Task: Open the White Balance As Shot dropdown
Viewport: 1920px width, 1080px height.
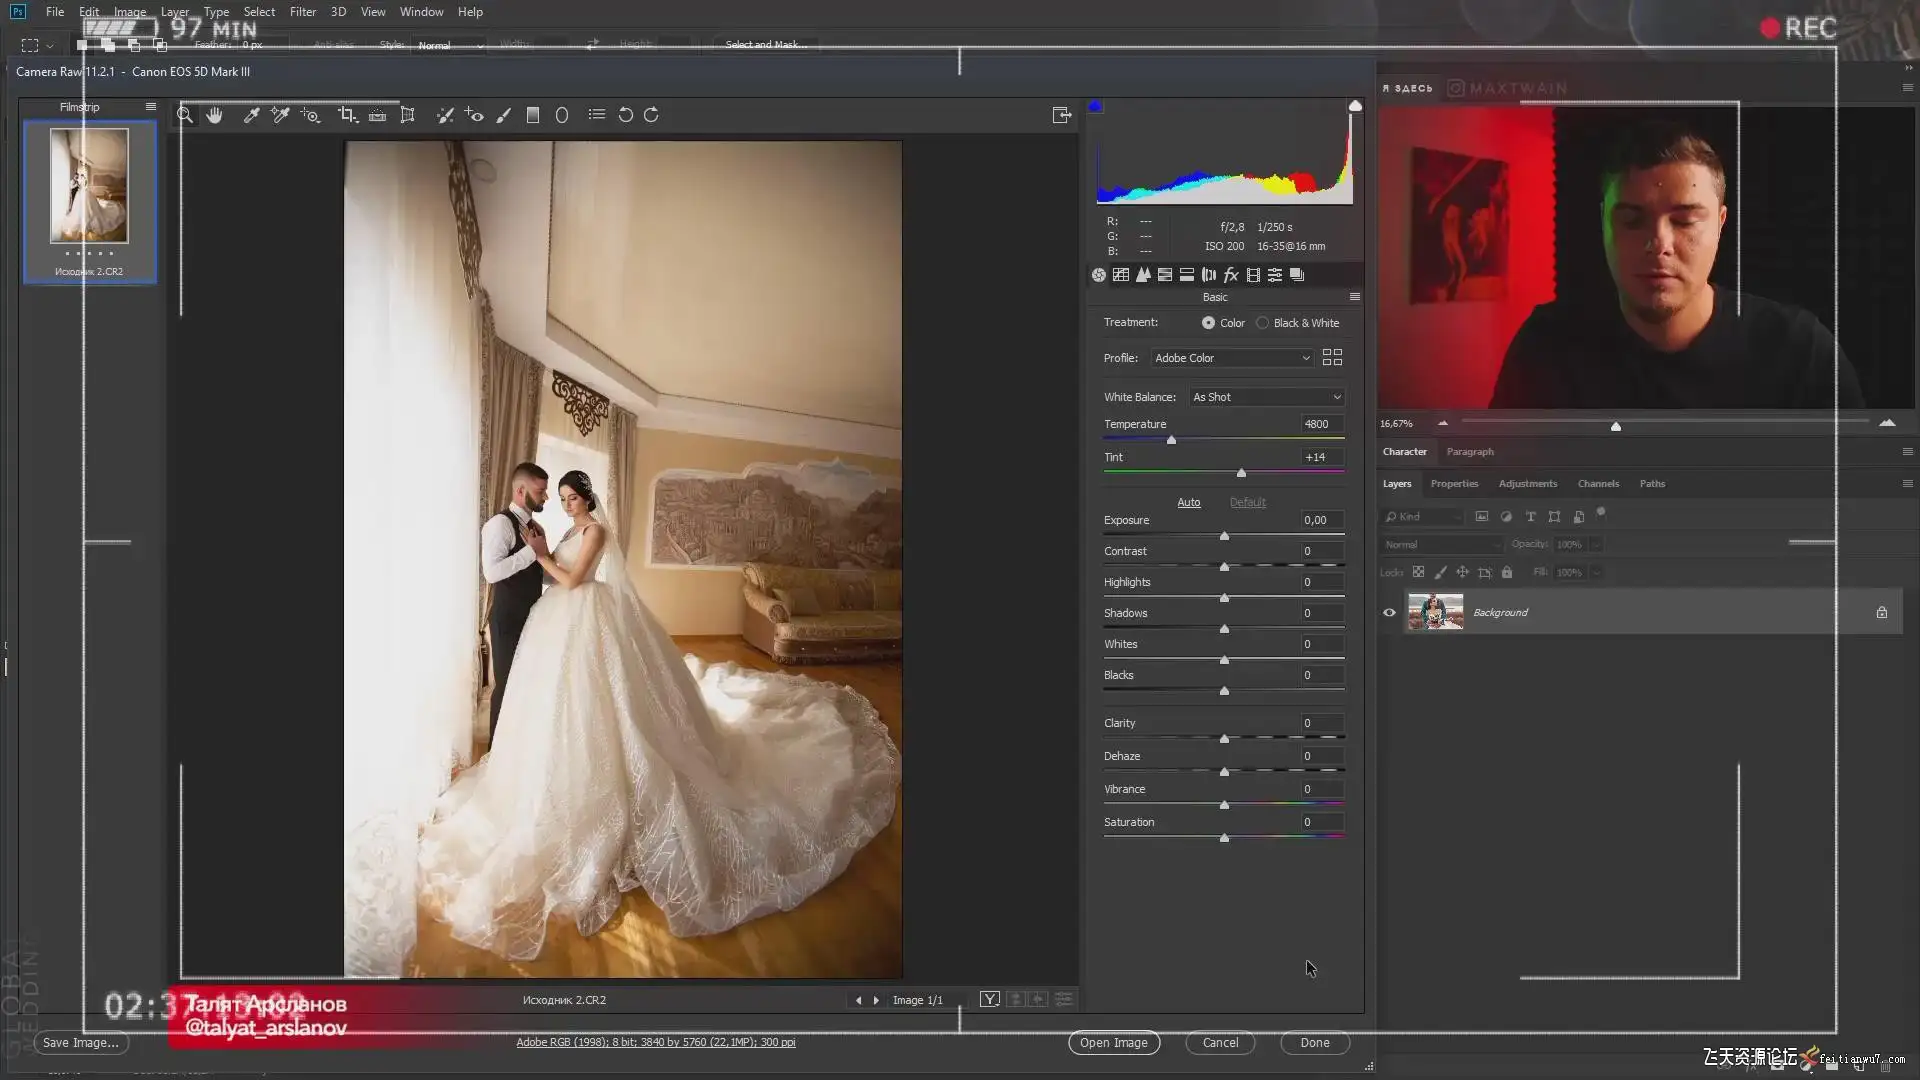Action: click(x=1266, y=397)
